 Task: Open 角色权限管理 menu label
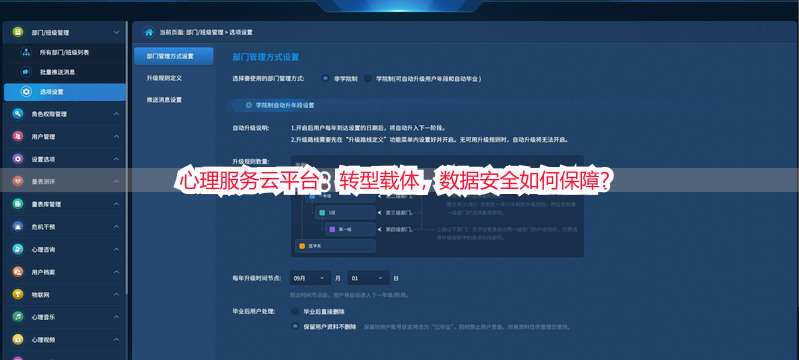tap(49, 114)
